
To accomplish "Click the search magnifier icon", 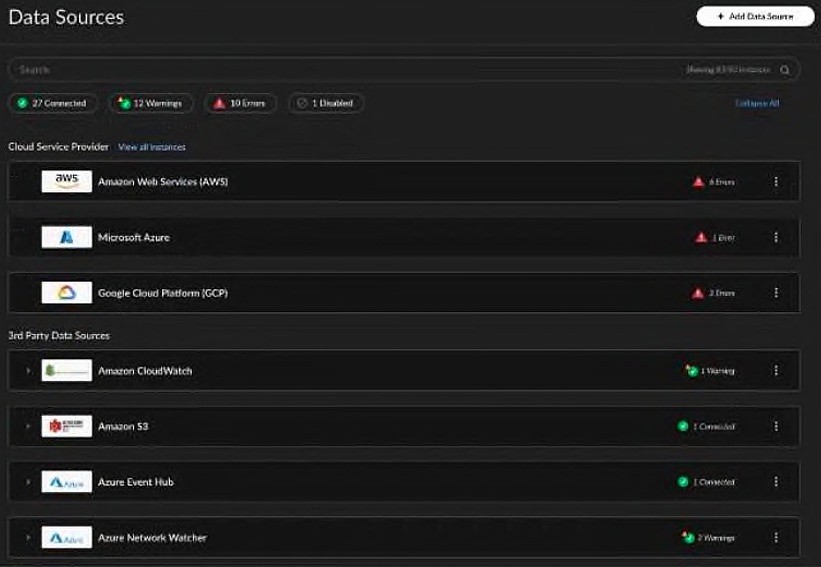I will click(784, 70).
